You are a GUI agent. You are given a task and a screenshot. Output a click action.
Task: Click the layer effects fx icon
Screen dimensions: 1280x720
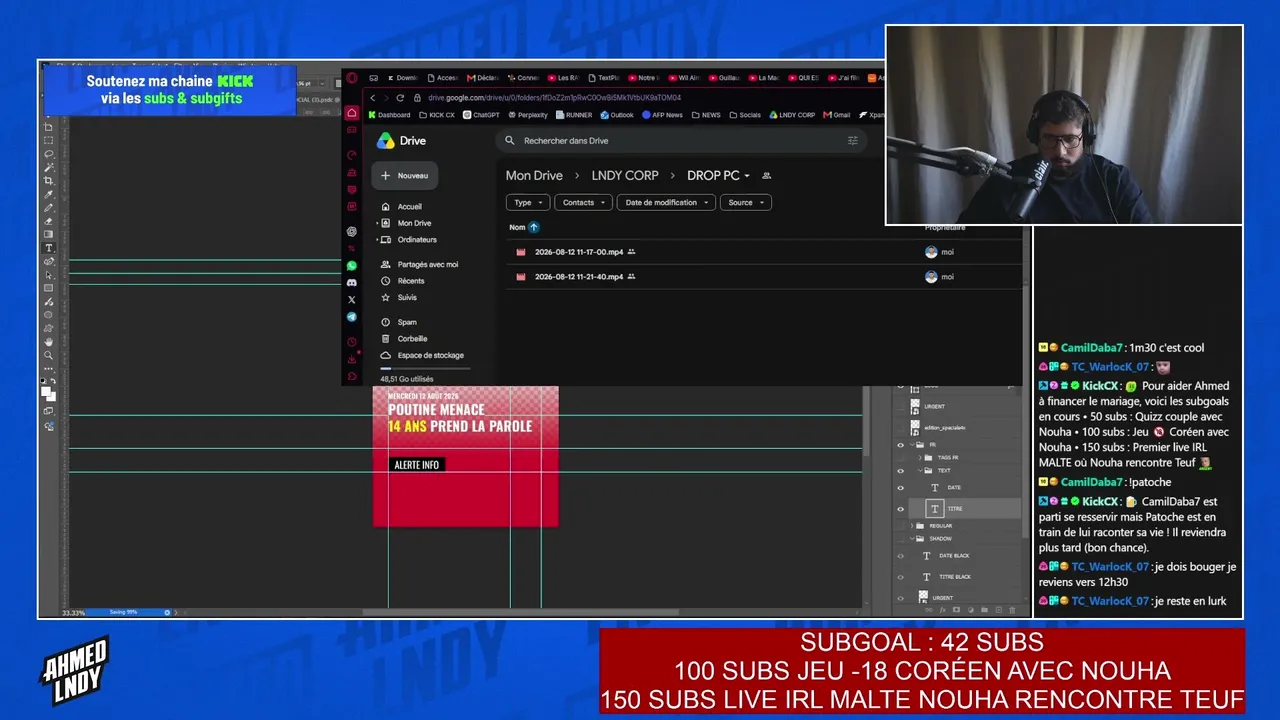[942, 610]
